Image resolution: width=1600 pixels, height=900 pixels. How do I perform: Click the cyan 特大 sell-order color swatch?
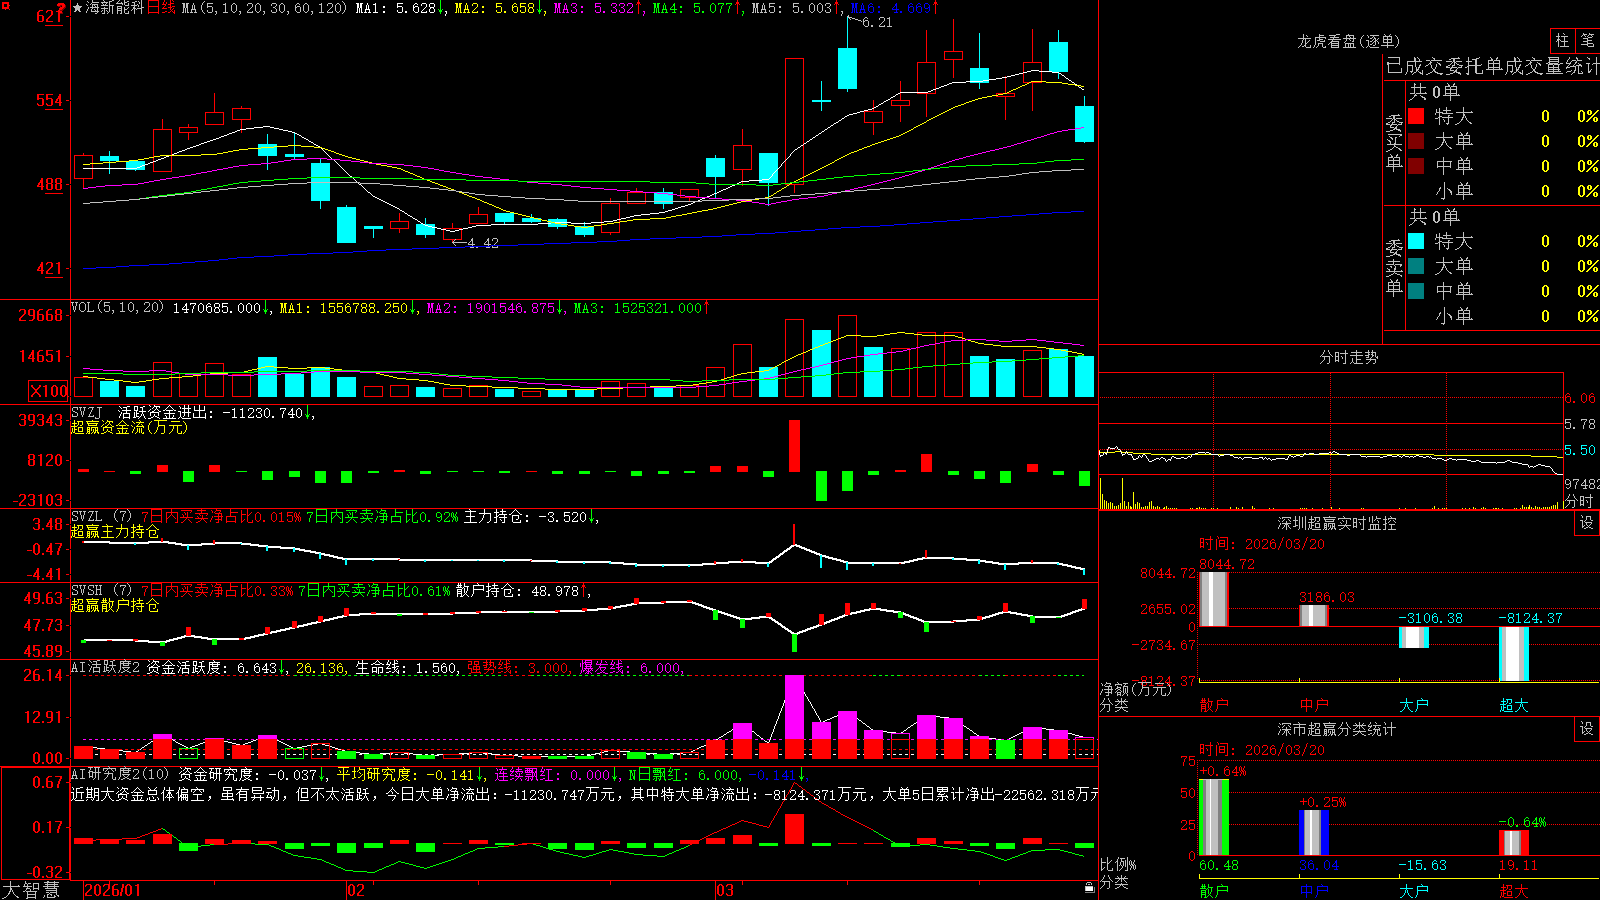tap(1416, 241)
